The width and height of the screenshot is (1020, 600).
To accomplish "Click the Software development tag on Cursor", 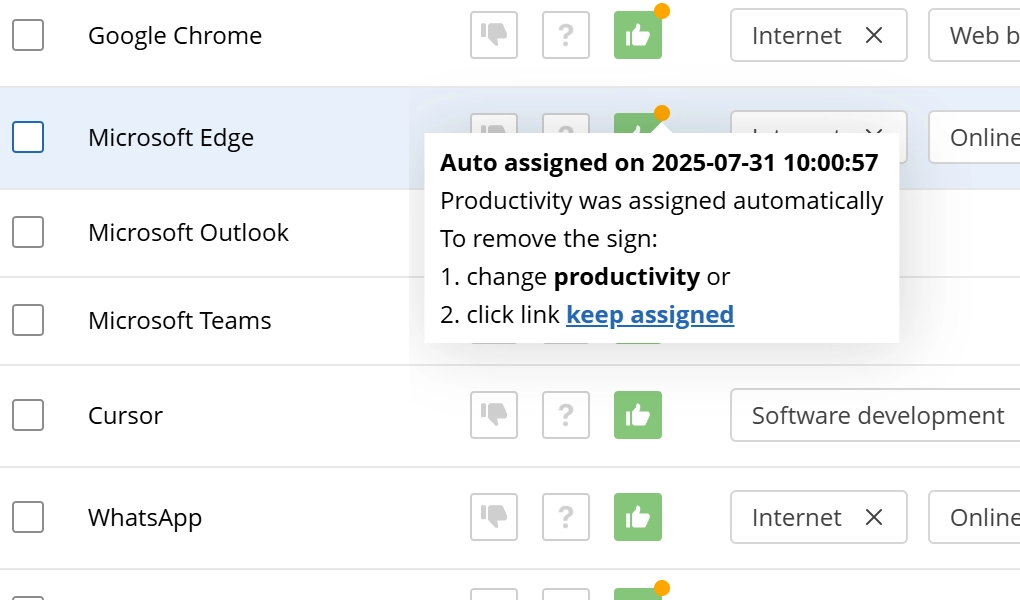I will click(x=877, y=415).
